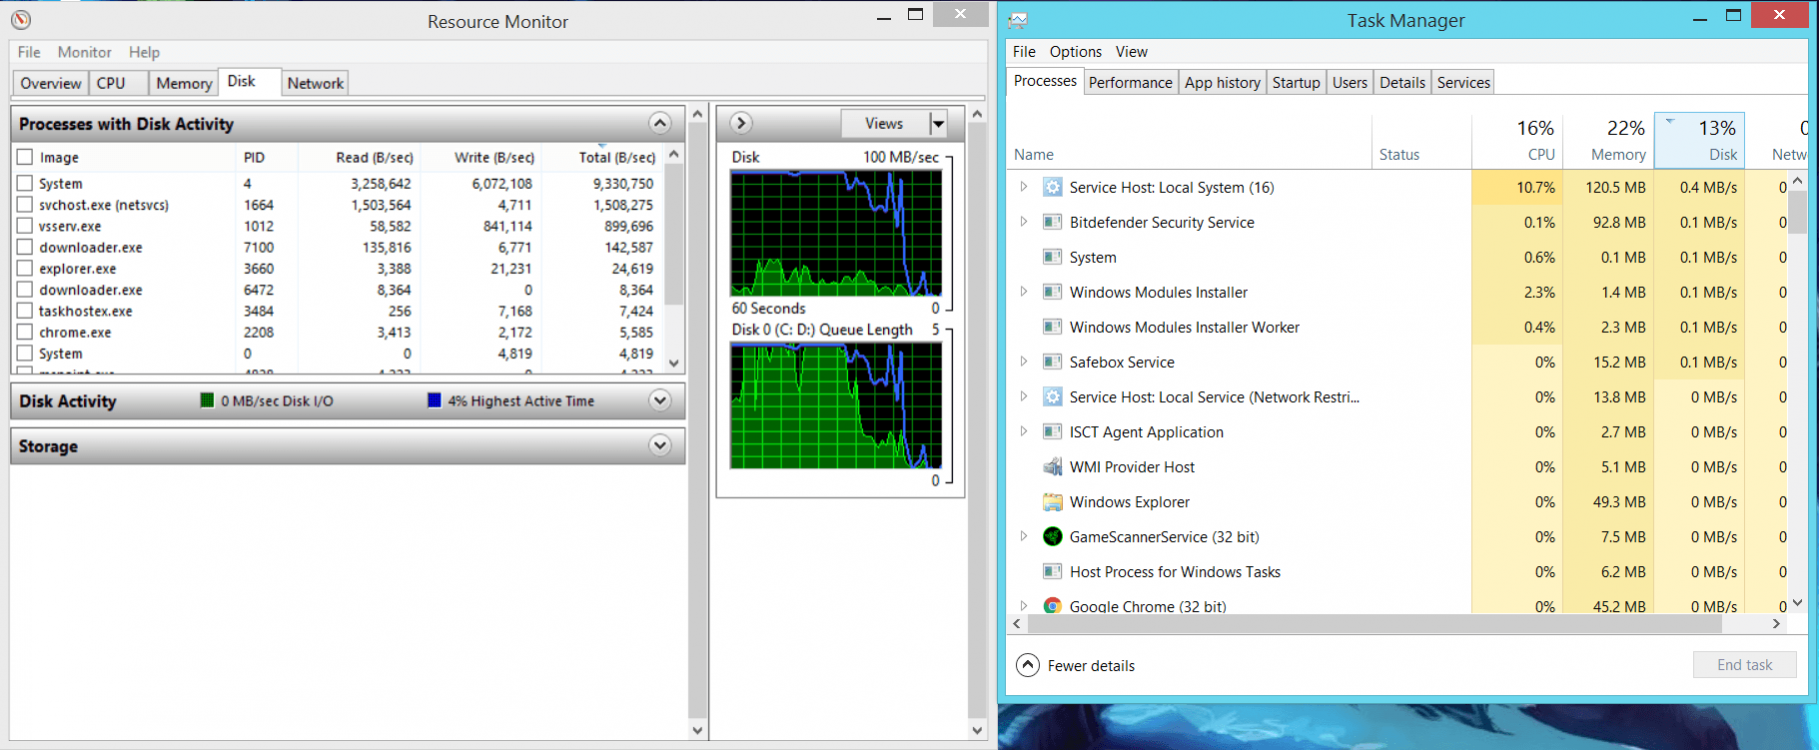Click the green Disk I/O legend square
Screen dimensions: 1819x750
[207, 400]
